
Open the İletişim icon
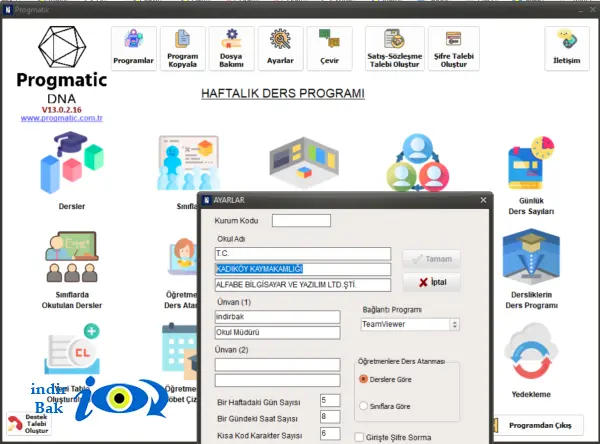tap(567, 48)
